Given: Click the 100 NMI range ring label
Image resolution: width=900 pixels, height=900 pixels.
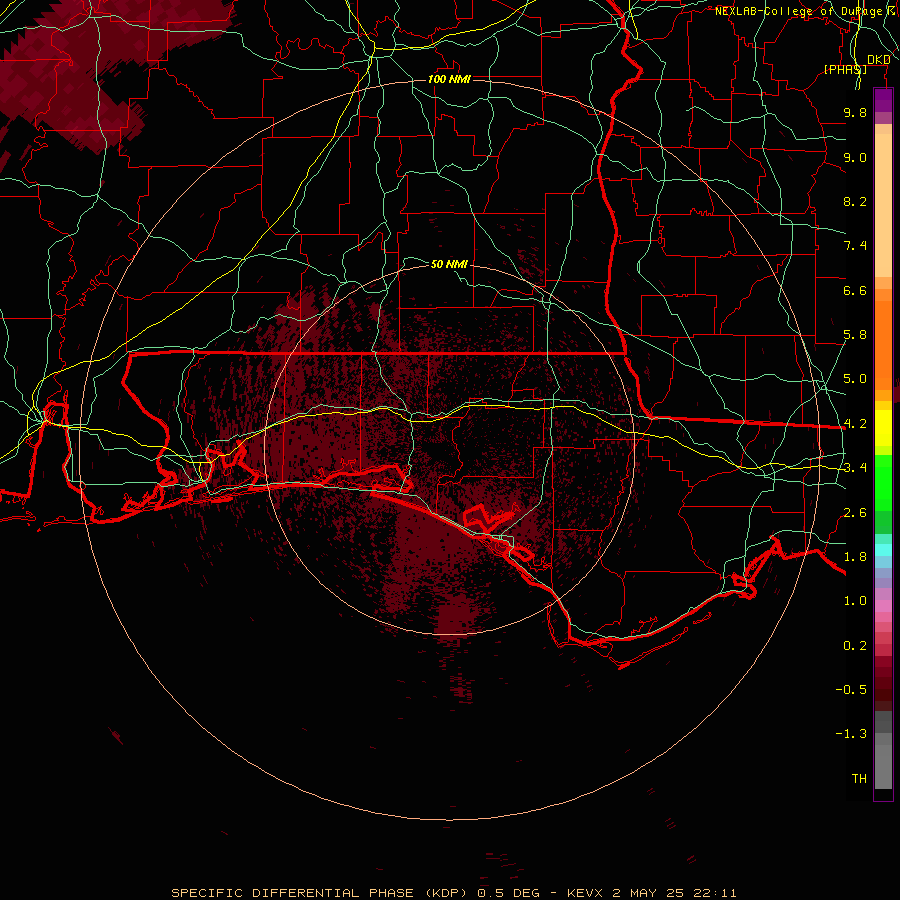Looking at the screenshot, I should pyautogui.click(x=449, y=79).
